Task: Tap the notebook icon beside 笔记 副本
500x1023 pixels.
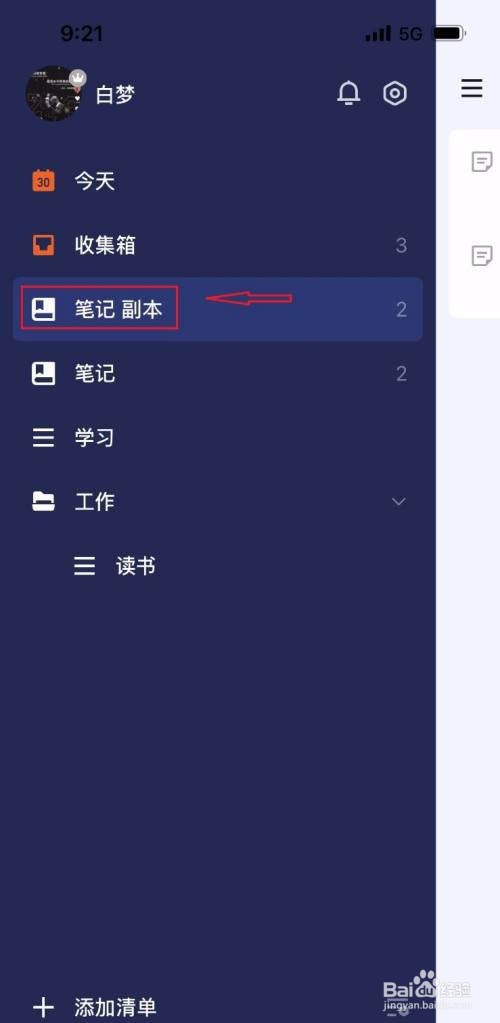Action: (x=44, y=309)
